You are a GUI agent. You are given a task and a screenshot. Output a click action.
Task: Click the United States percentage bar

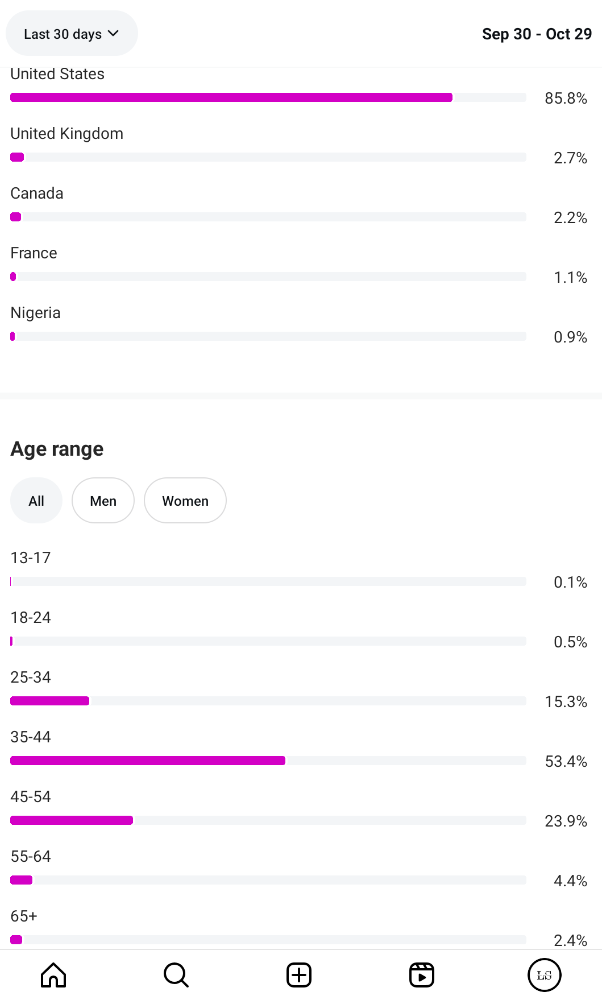(231, 98)
